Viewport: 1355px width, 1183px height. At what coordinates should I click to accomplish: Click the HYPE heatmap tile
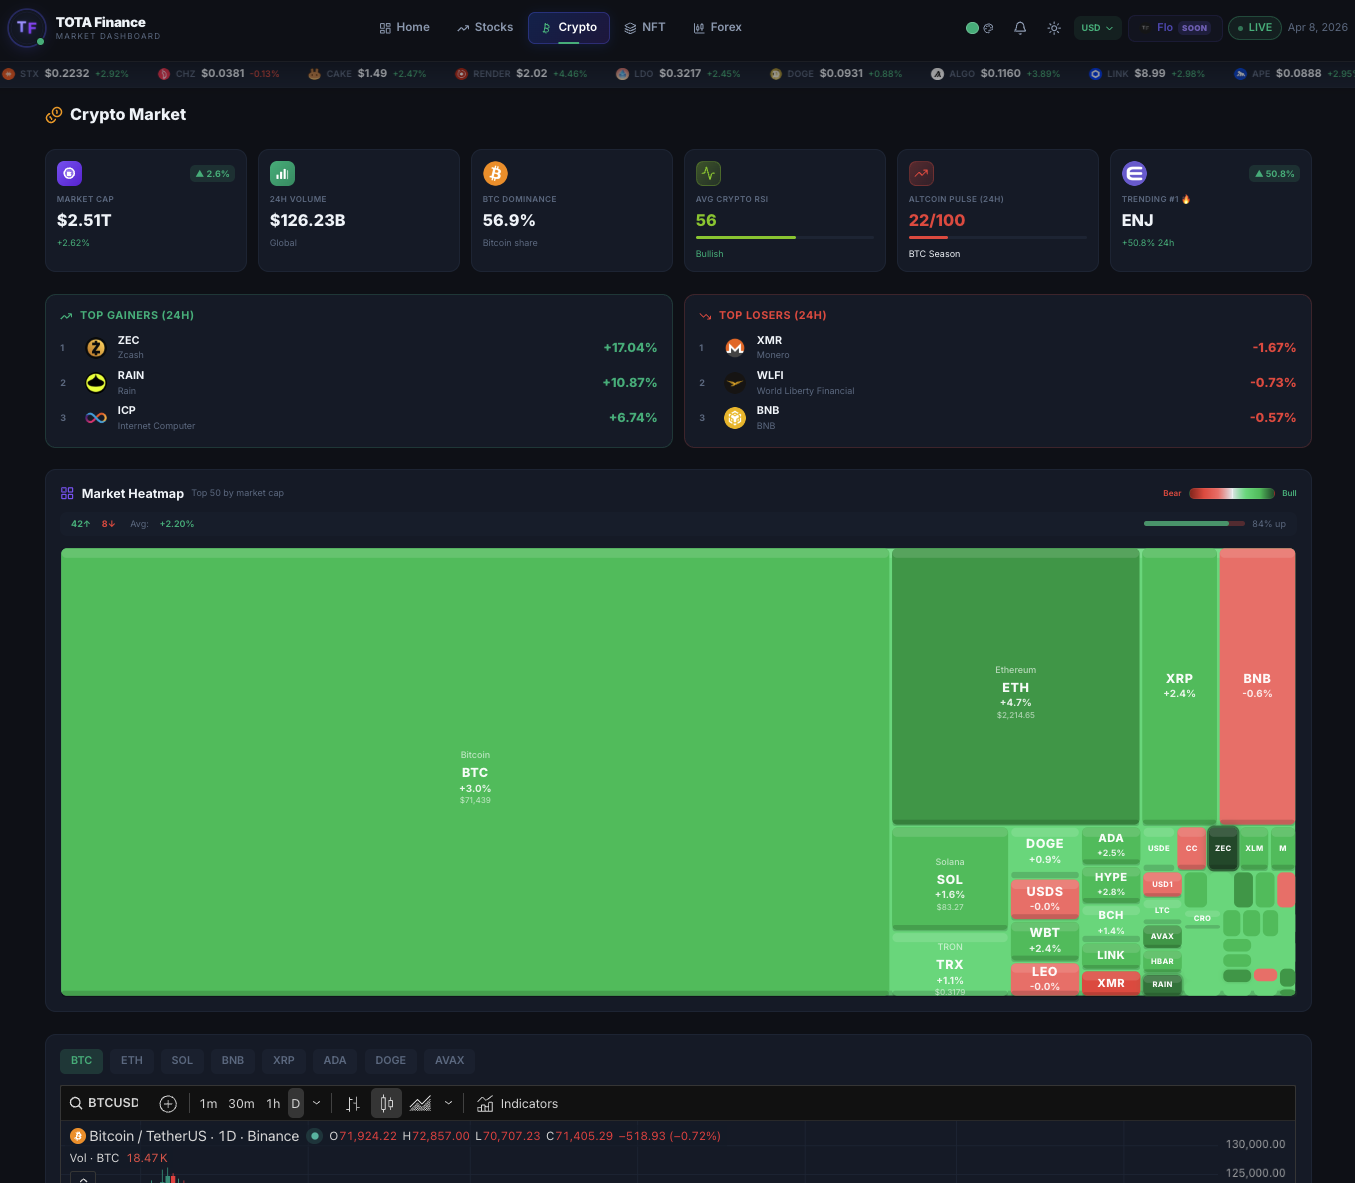pos(1111,883)
